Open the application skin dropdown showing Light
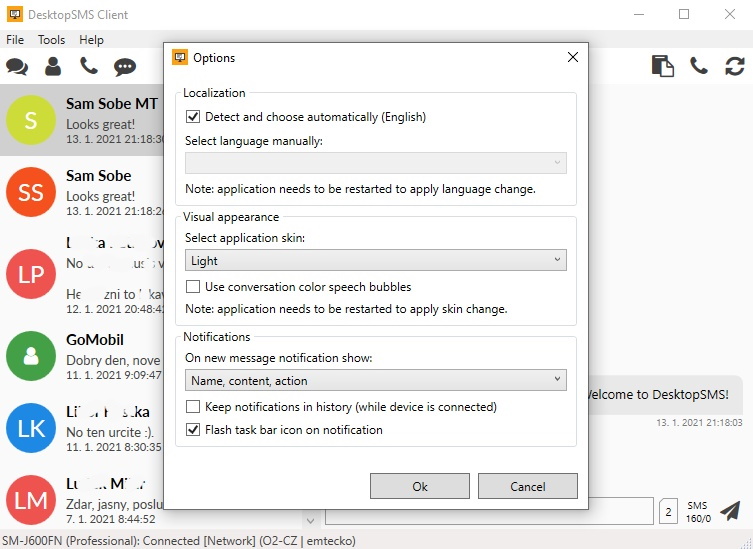Screen dimensions: 753x549 click(x=375, y=261)
